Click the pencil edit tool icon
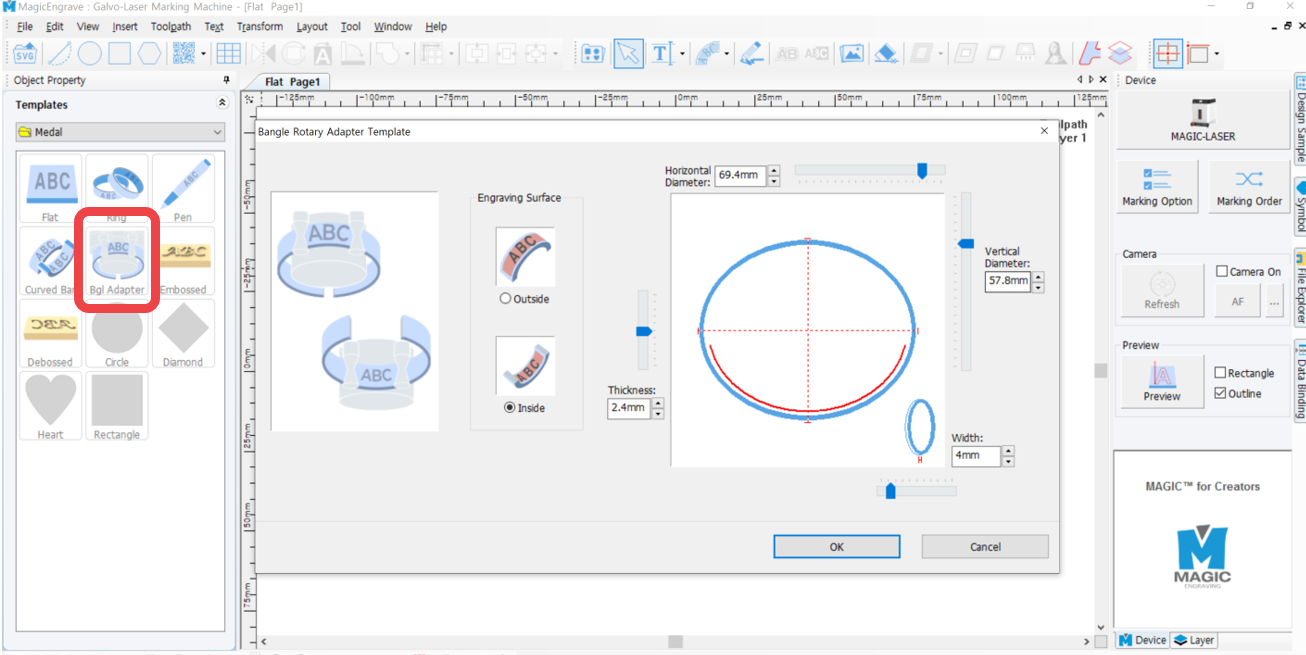The width and height of the screenshot is (1306, 655). coord(752,53)
